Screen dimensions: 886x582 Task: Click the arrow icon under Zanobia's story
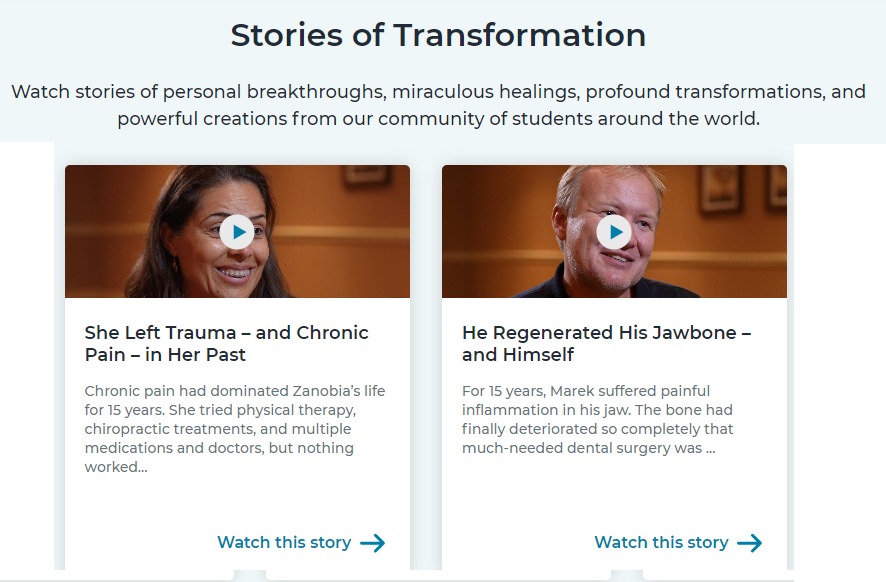pyautogui.click(x=373, y=543)
